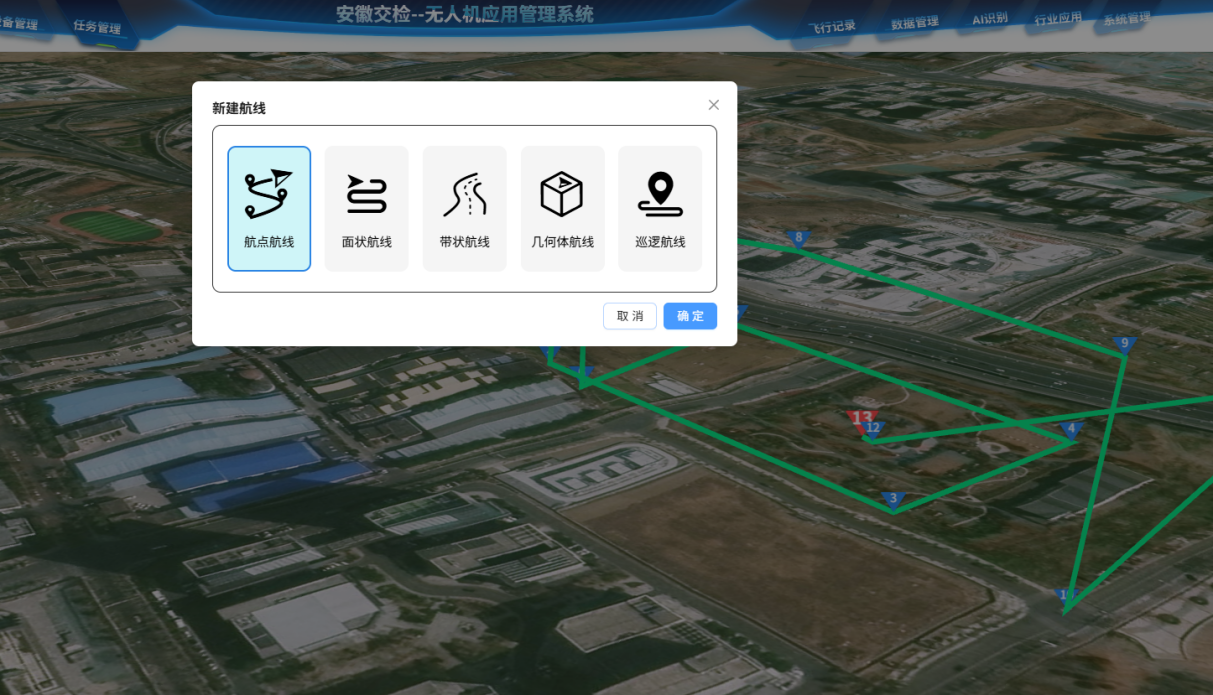
Task: Choose the 面状航线 area route icon
Action: [x=366, y=194]
